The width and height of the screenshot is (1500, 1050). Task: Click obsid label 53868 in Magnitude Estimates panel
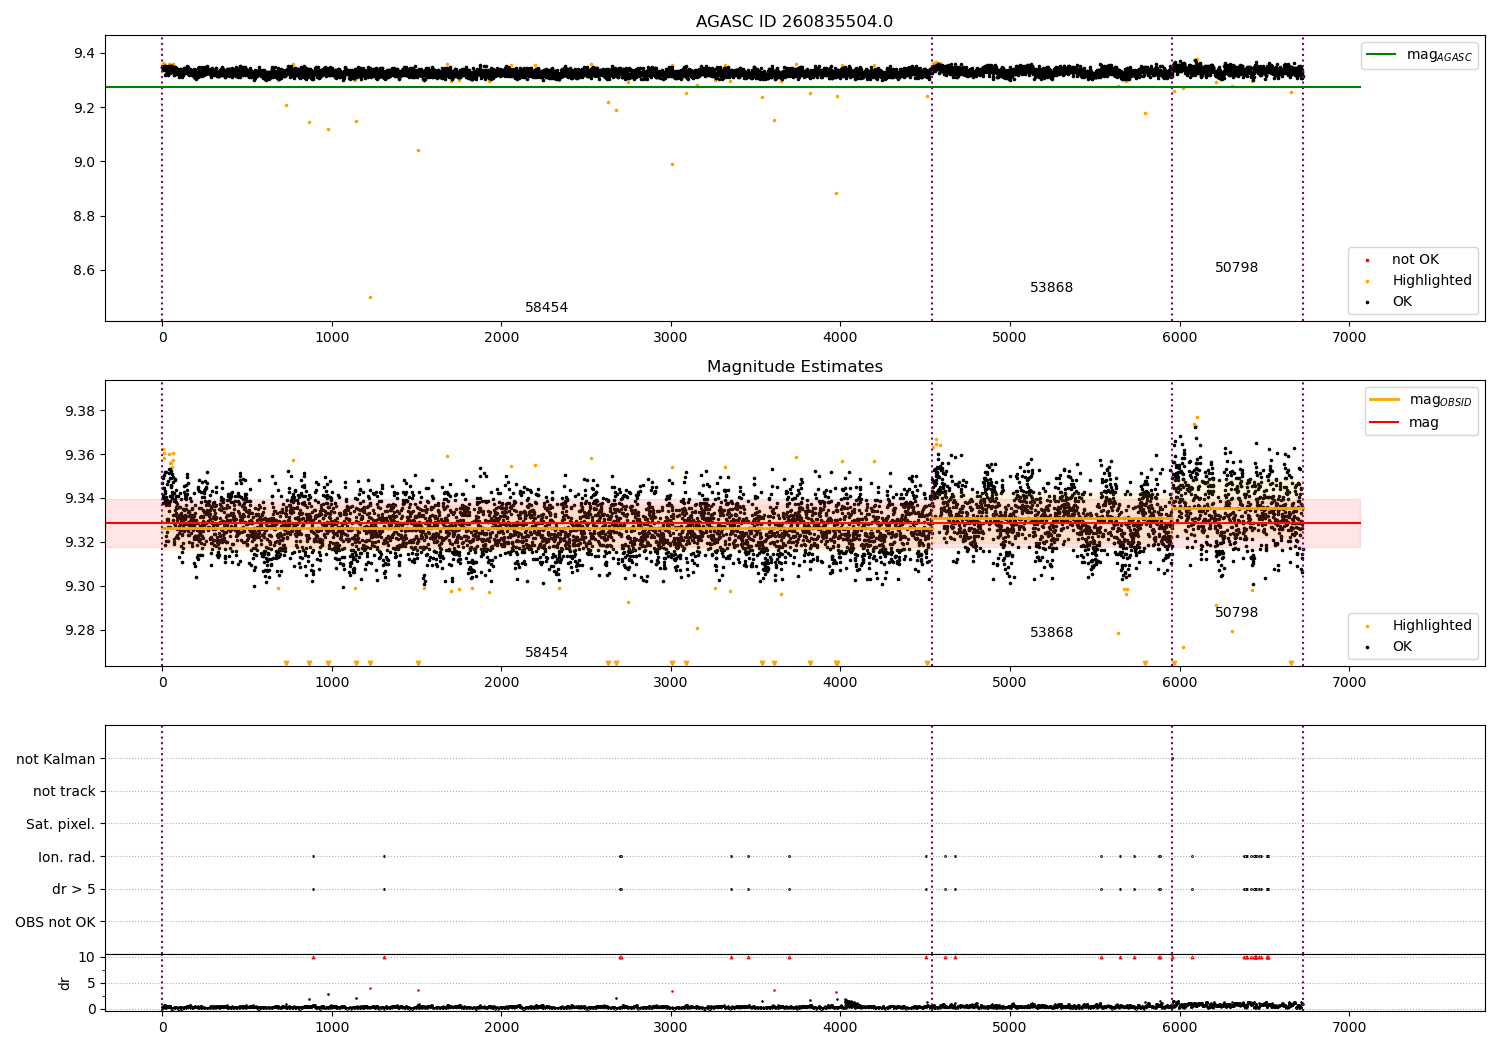point(1051,633)
